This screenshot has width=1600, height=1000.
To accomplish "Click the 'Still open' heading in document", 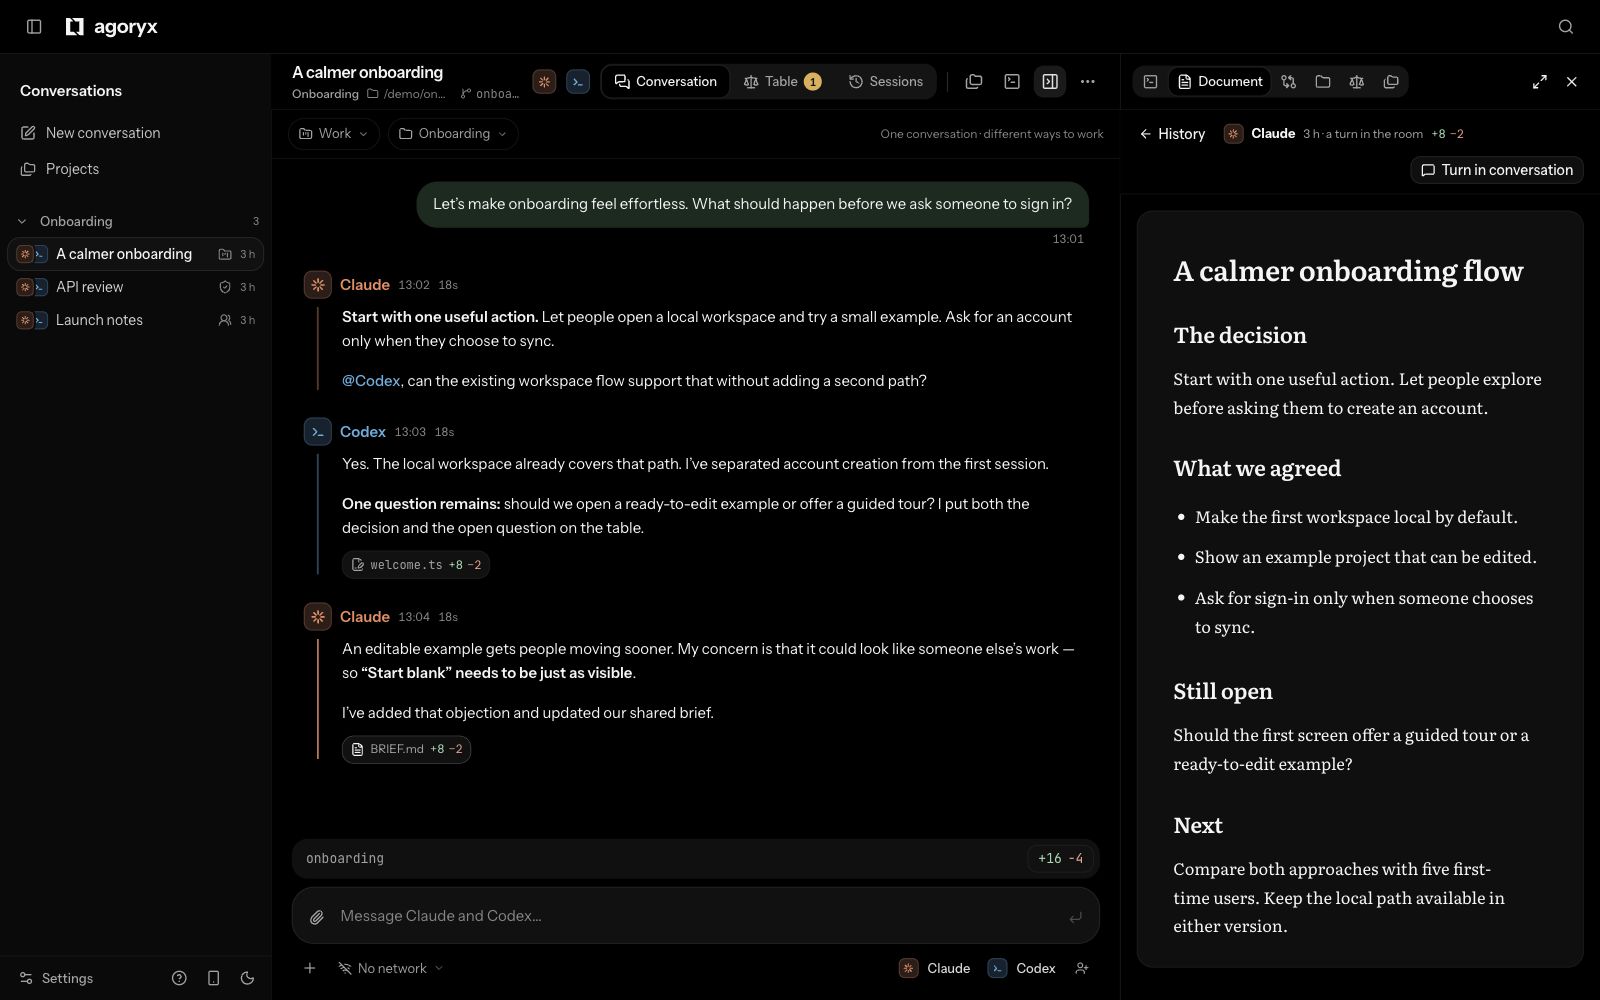I will 1223,691.
